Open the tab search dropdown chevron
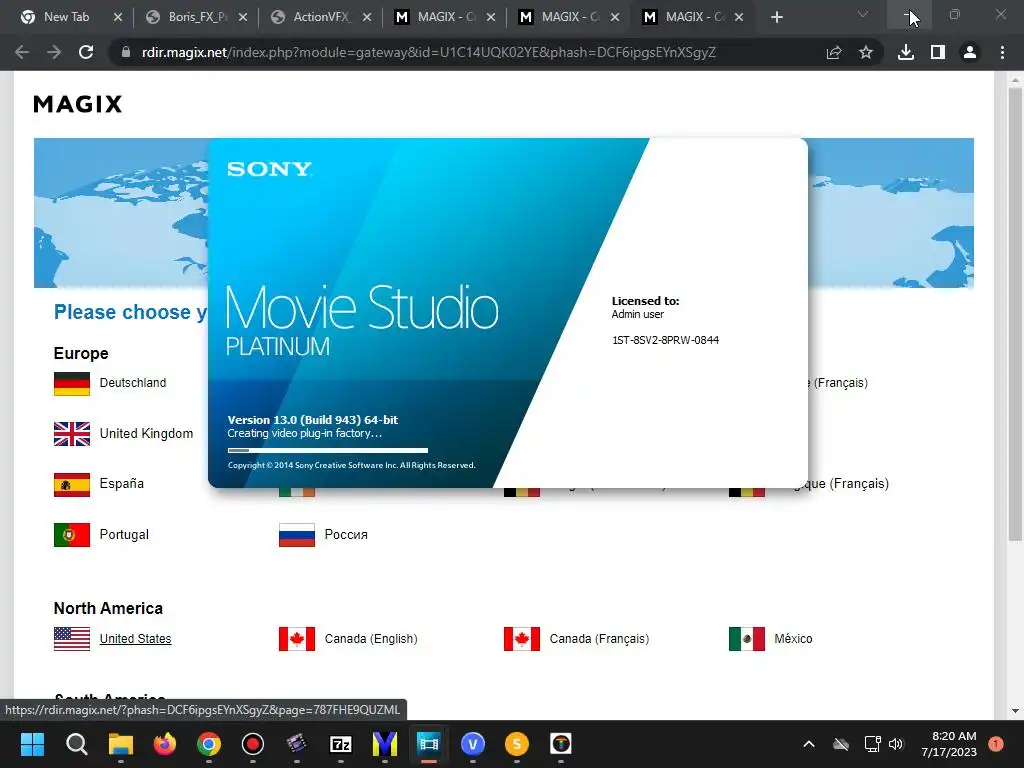This screenshot has width=1024, height=768. [x=863, y=14]
